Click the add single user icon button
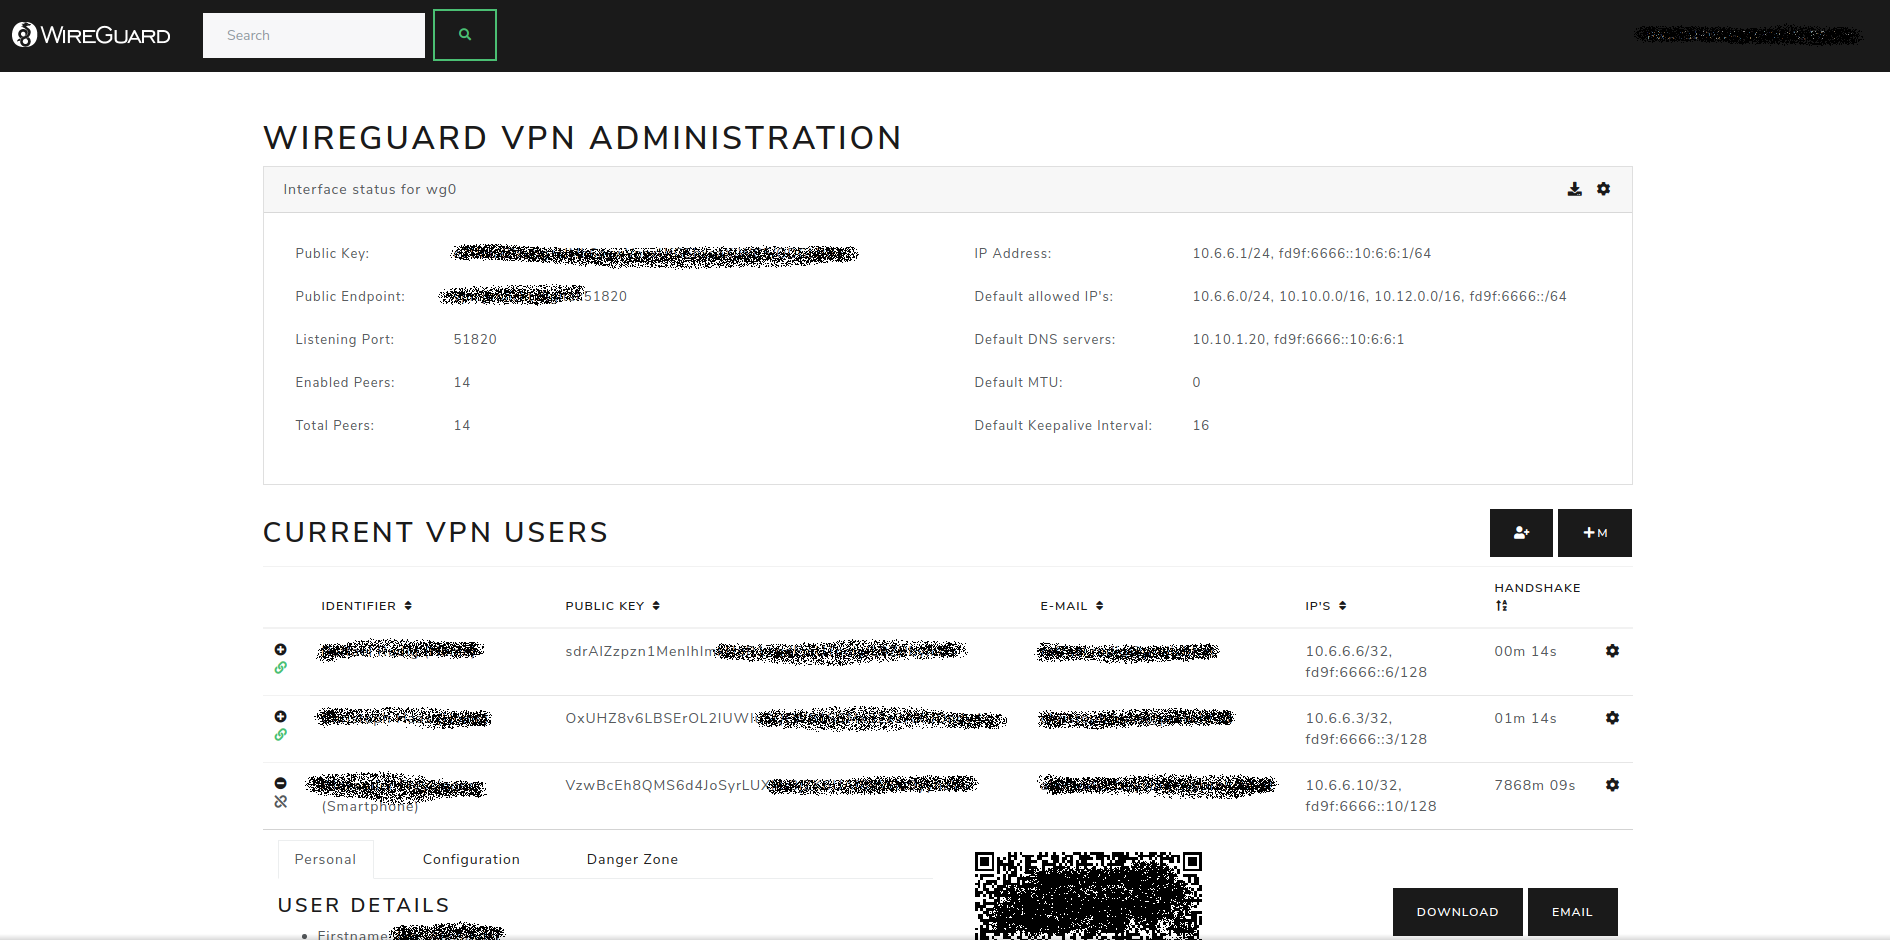1890x940 pixels. 1520,533
